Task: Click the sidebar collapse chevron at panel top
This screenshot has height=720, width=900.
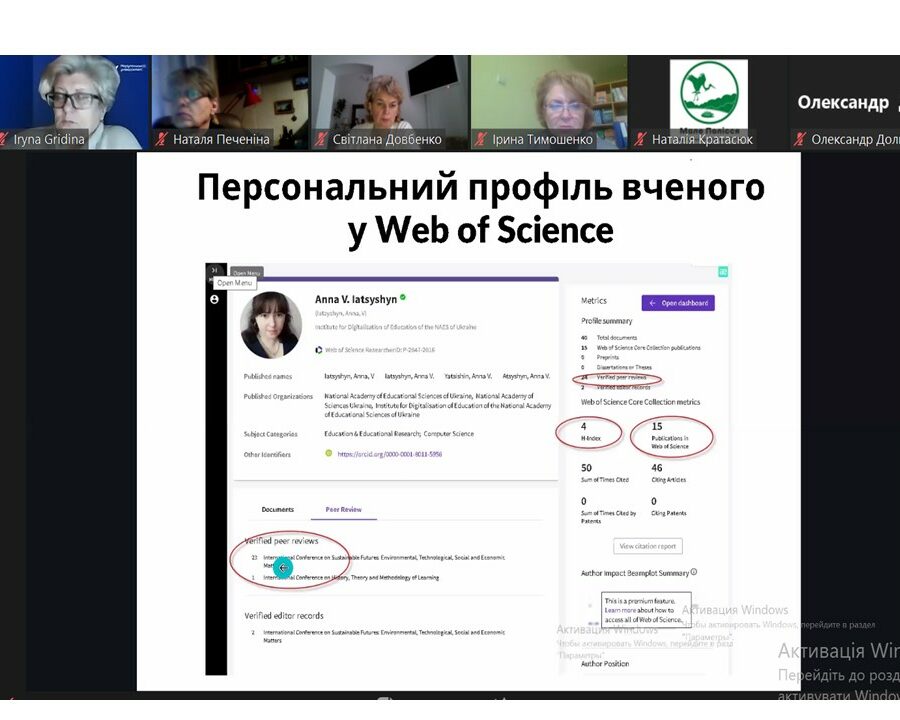Action: 214,268
